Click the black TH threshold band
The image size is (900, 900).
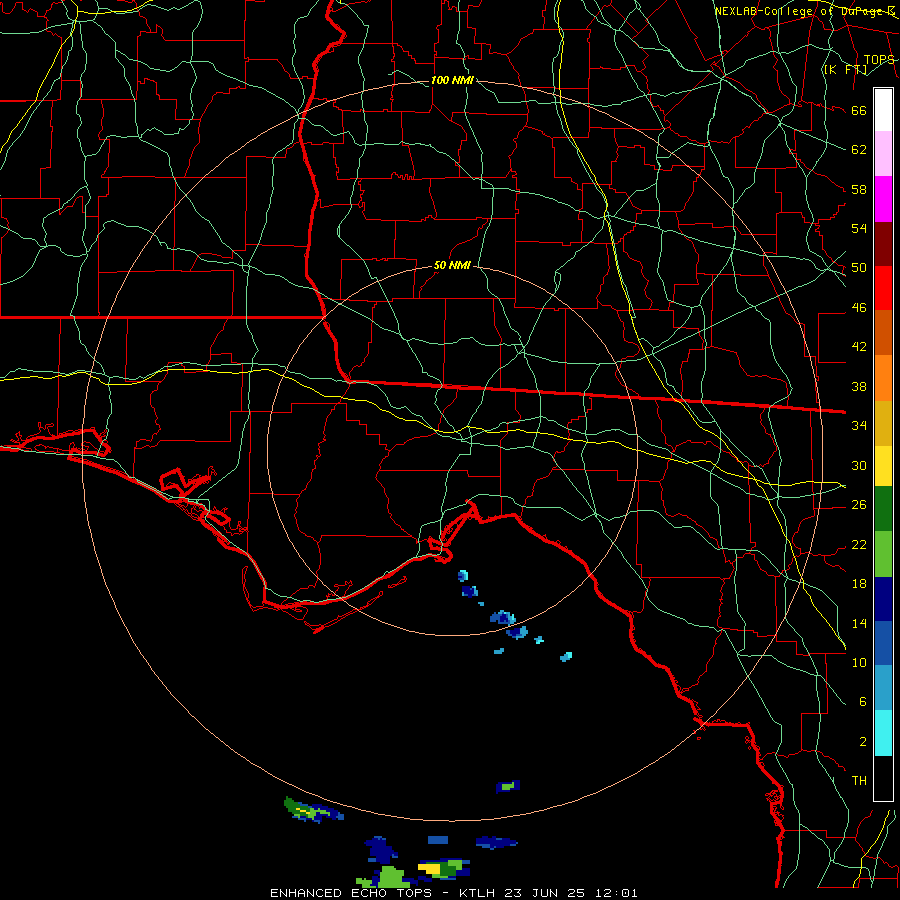(883, 778)
